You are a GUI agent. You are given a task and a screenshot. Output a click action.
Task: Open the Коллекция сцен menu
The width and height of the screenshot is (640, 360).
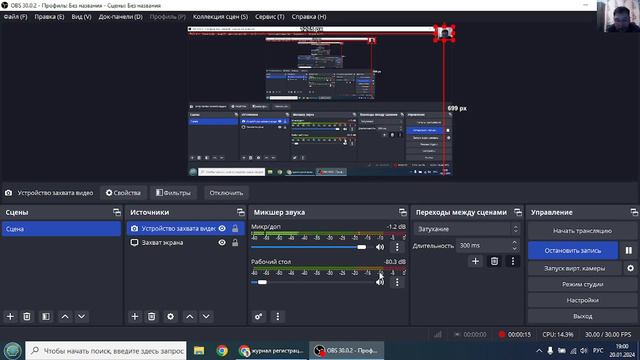220,17
